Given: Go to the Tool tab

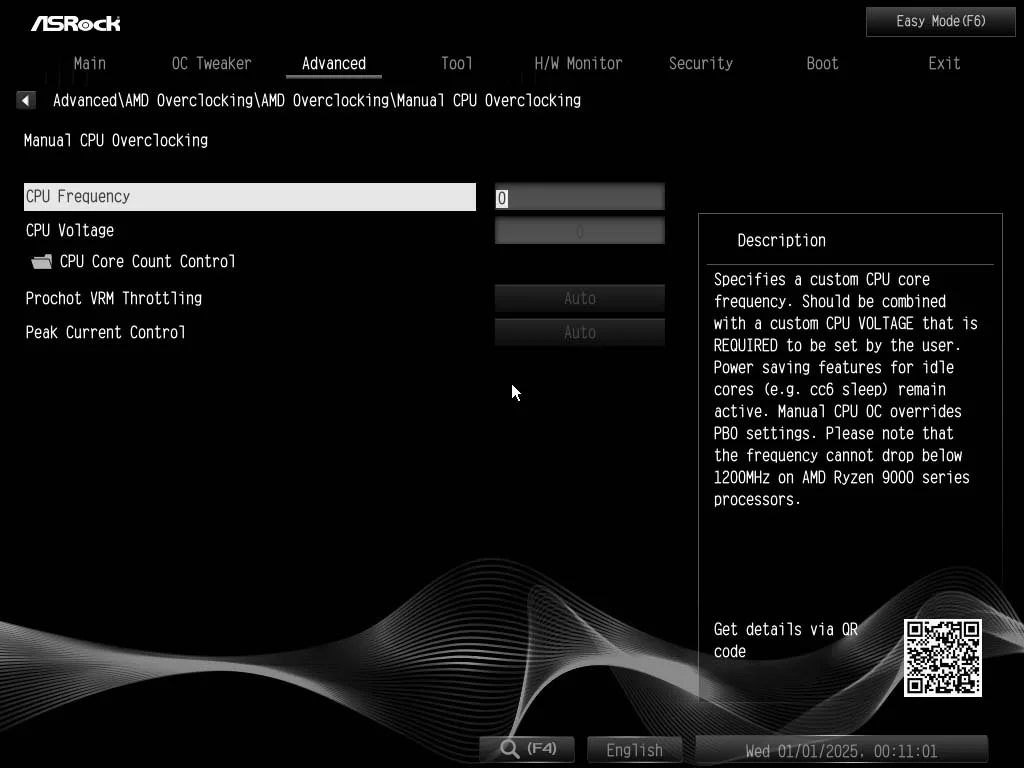Looking at the screenshot, I should tap(456, 63).
